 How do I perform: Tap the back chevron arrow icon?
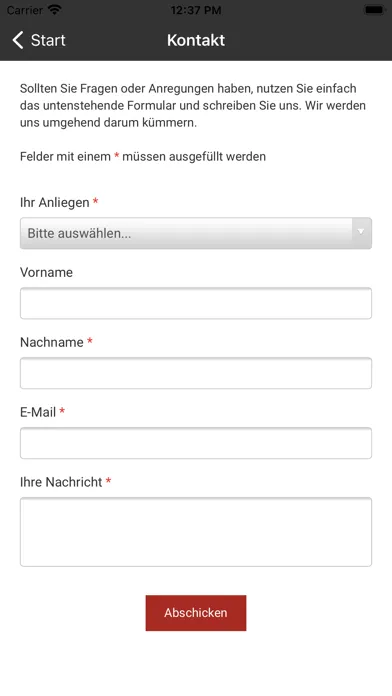coord(17,40)
